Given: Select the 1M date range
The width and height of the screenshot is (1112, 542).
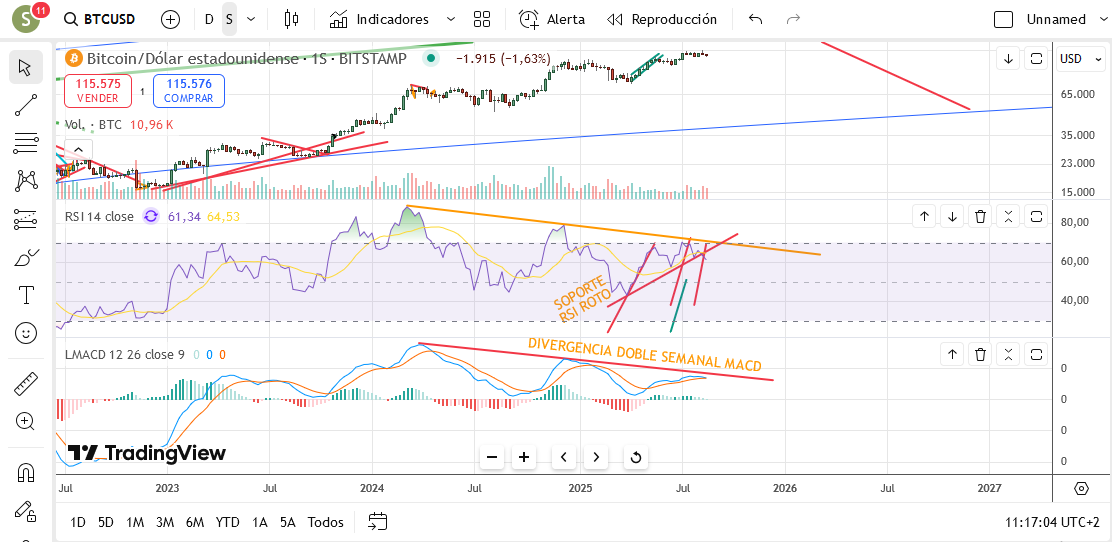Looking at the screenshot, I should click(x=135, y=523).
